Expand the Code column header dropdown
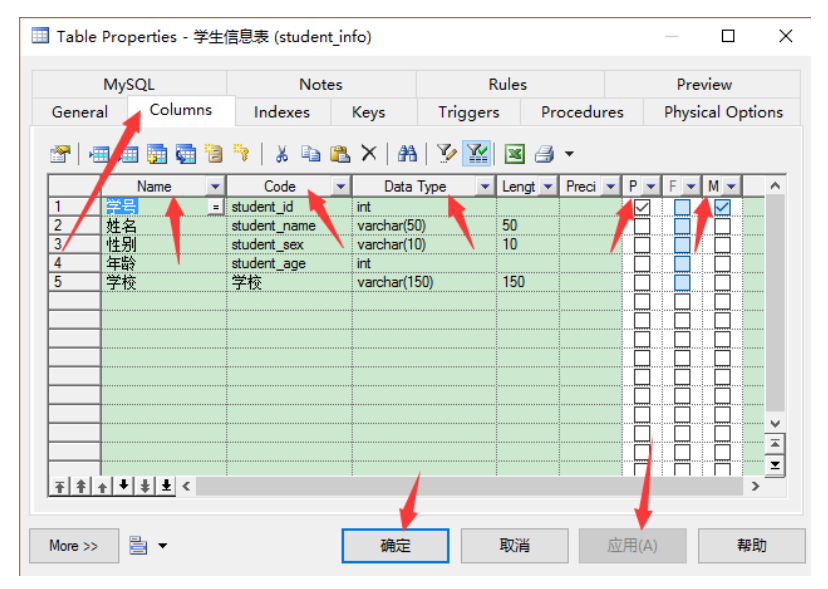The width and height of the screenshot is (828, 589). [x=340, y=187]
